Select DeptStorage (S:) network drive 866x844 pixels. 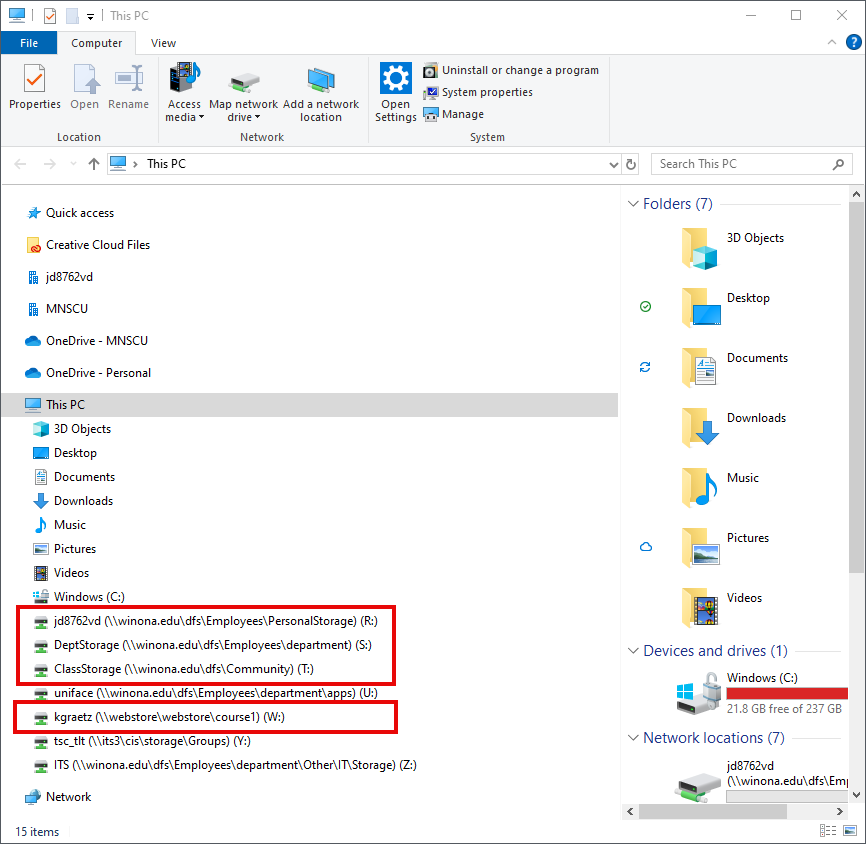click(x=212, y=645)
